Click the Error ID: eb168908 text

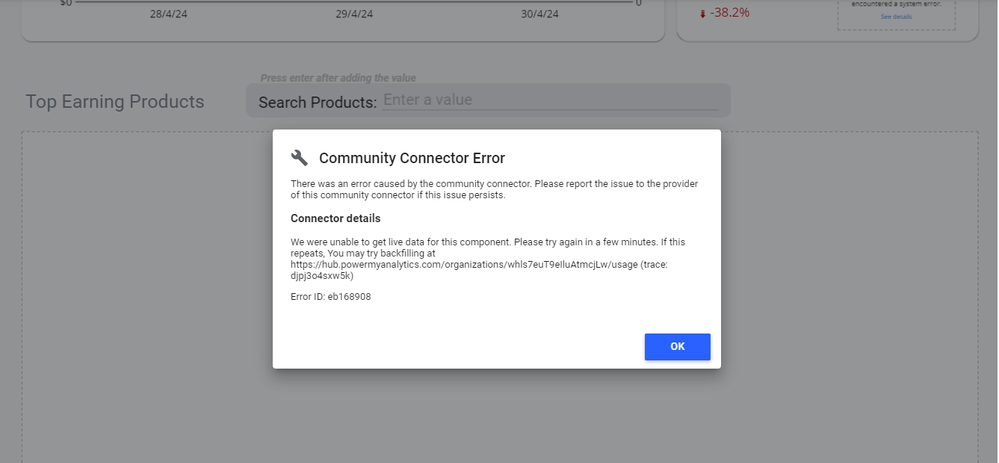pyautogui.click(x=331, y=297)
